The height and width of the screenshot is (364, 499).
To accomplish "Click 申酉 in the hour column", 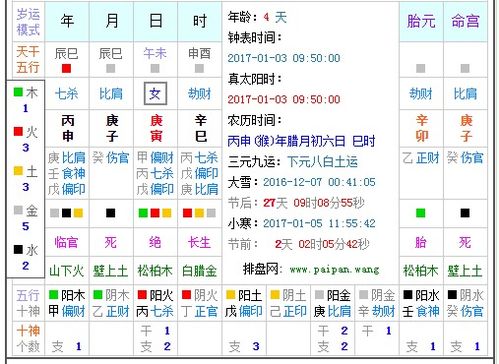I will (x=199, y=53).
